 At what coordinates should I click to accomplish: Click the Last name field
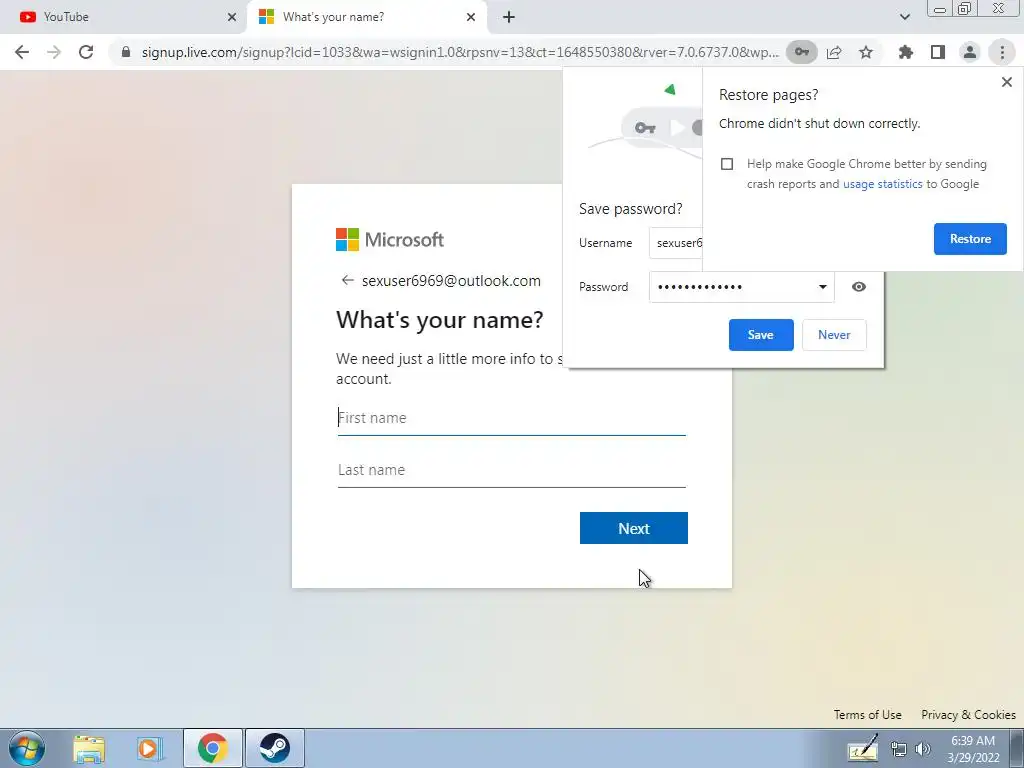[x=511, y=470]
